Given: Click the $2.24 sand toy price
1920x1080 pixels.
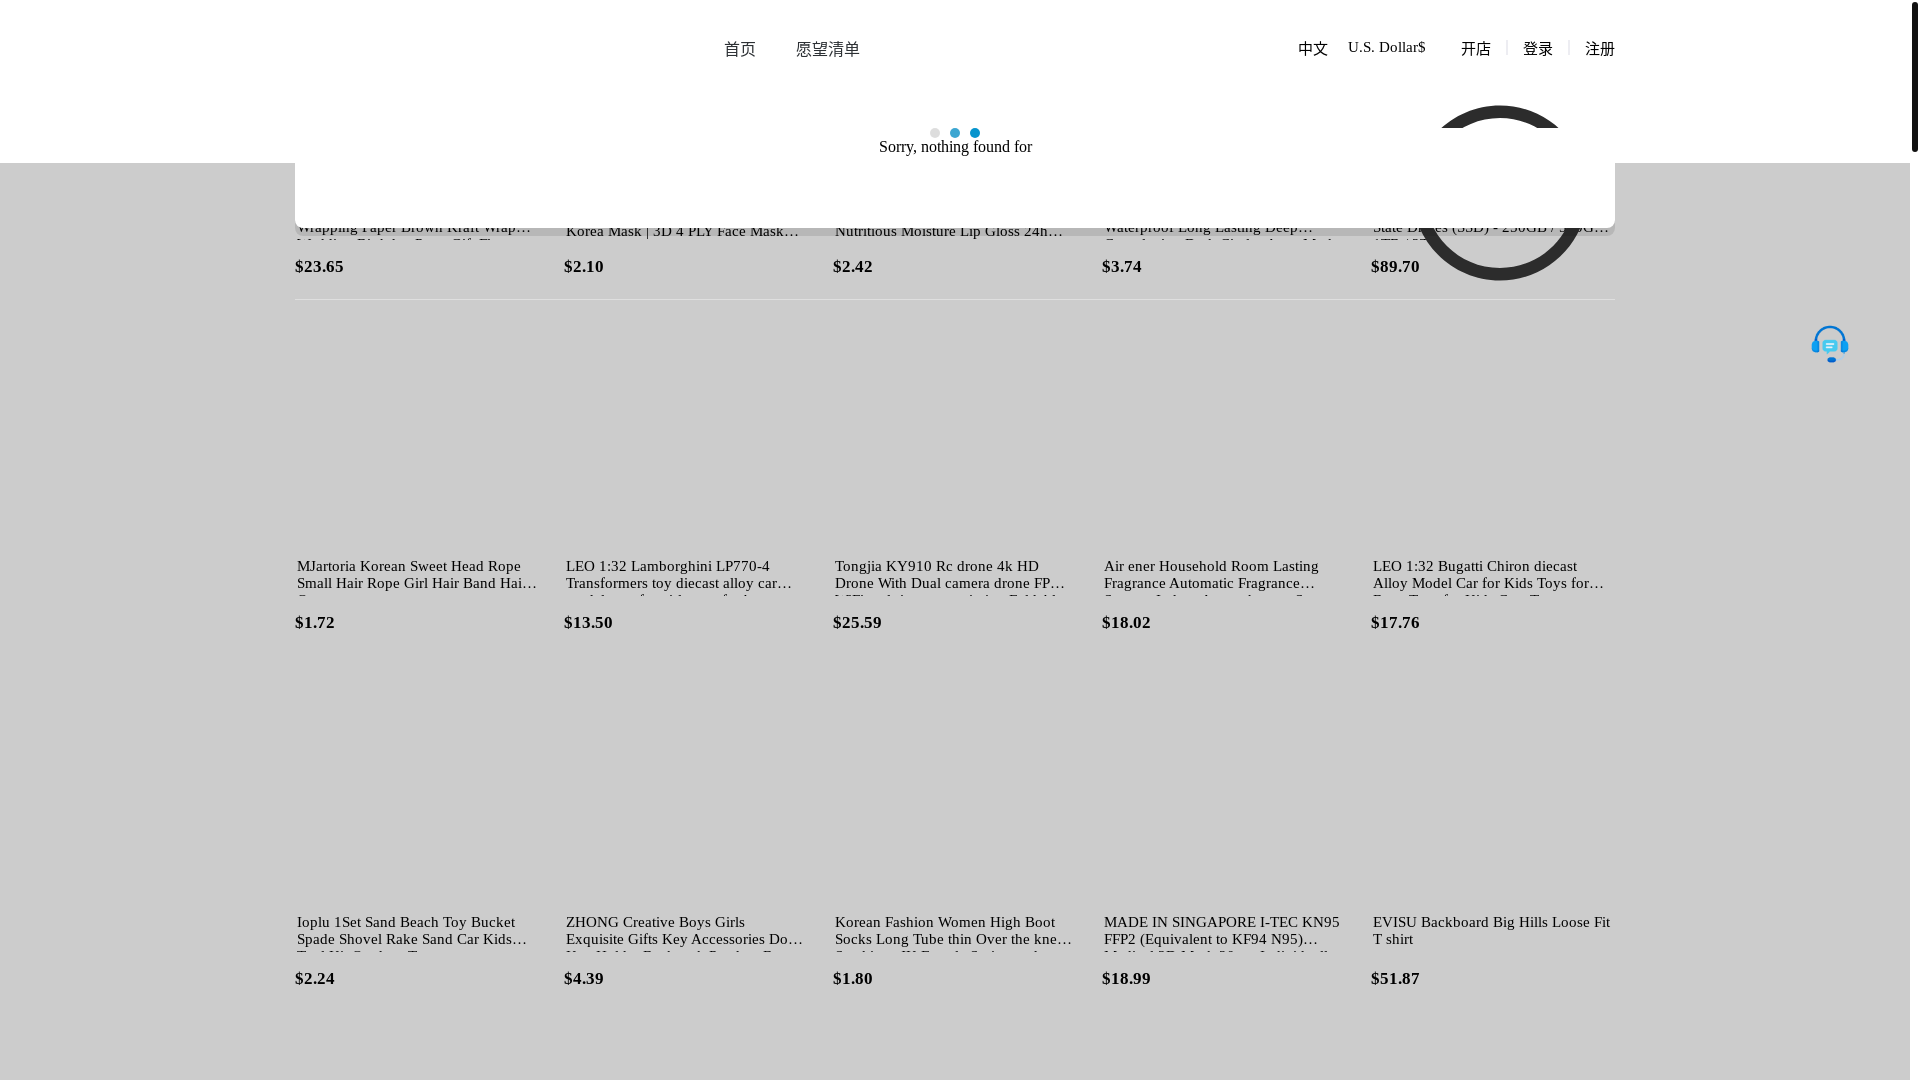Looking at the screenshot, I should [315, 978].
